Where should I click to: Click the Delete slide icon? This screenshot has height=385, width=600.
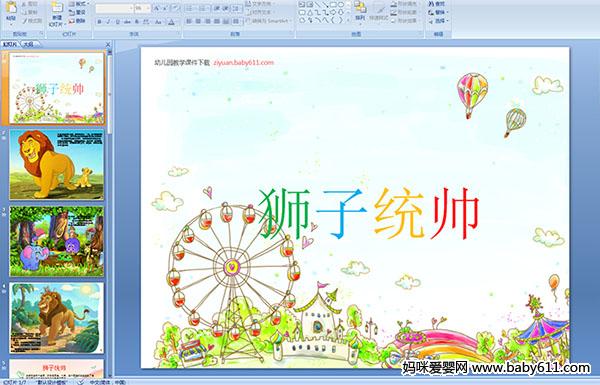point(78,21)
